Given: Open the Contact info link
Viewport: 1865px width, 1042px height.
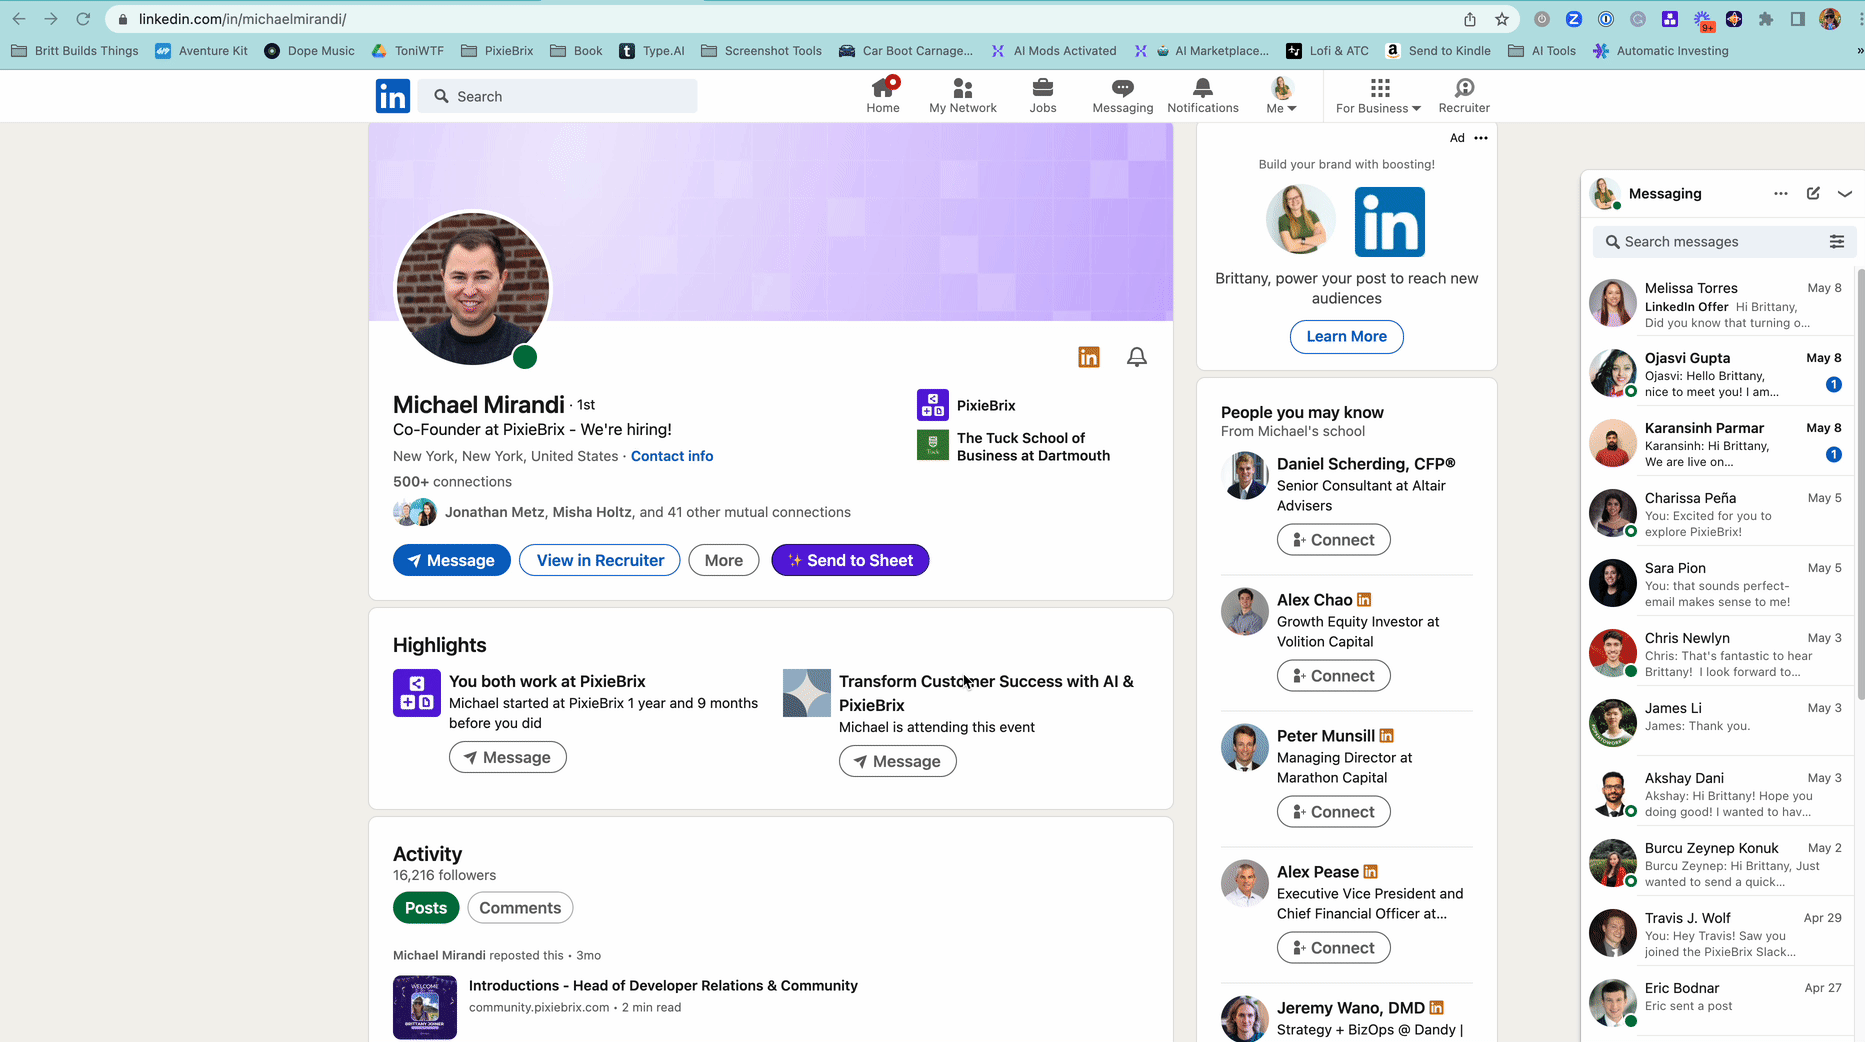Looking at the screenshot, I should (x=672, y=456).
